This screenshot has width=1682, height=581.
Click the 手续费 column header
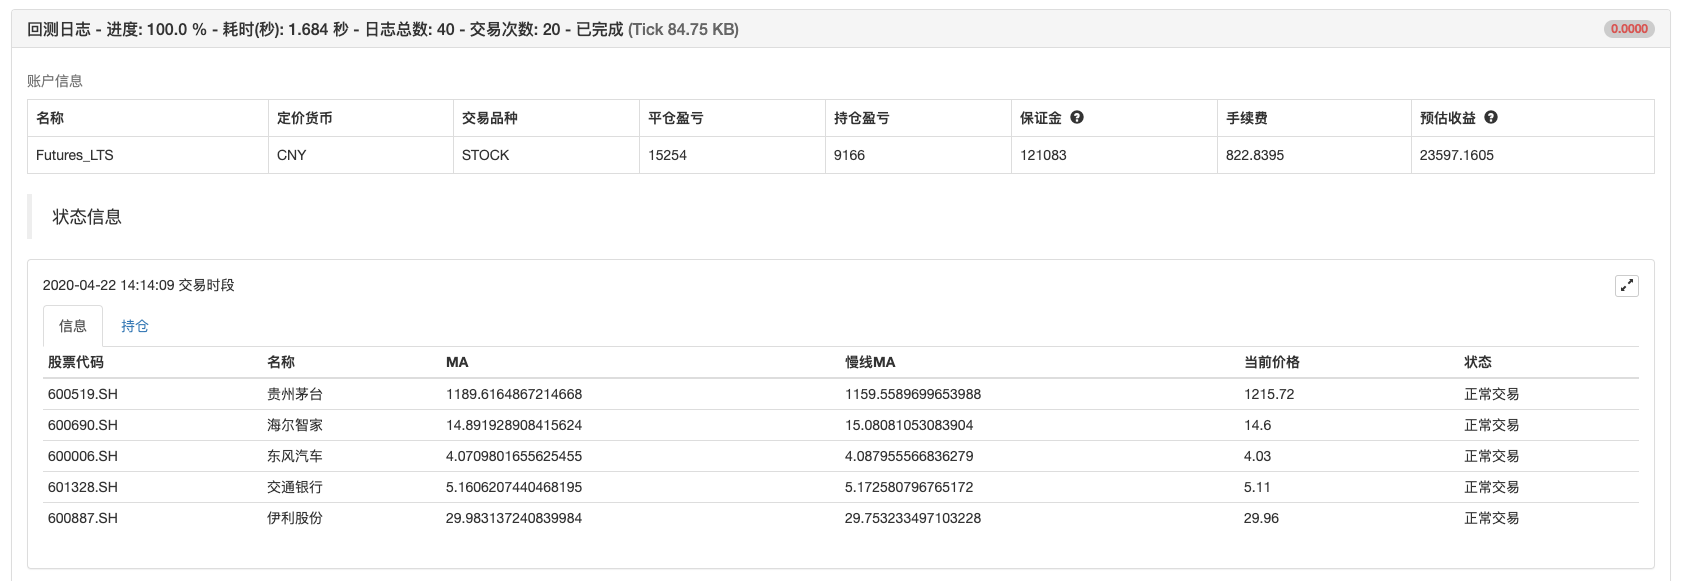[1247, 118]
